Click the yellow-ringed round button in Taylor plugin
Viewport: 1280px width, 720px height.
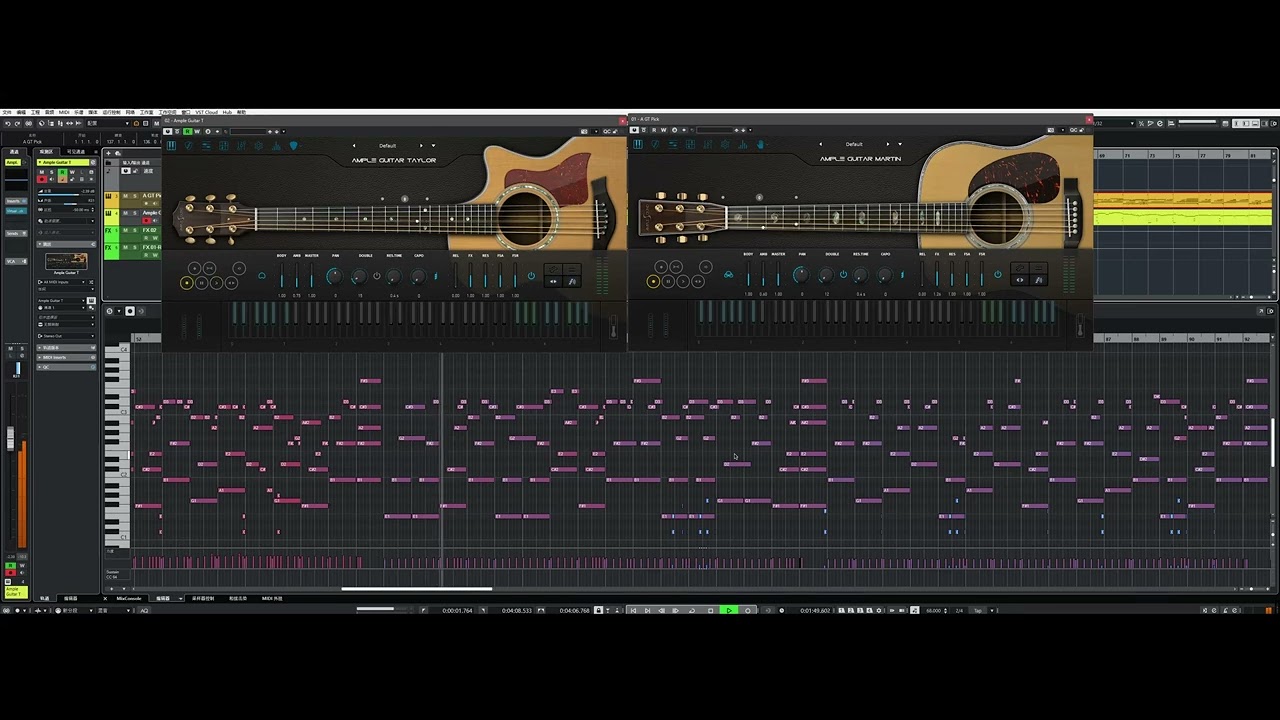pos(187,283)
